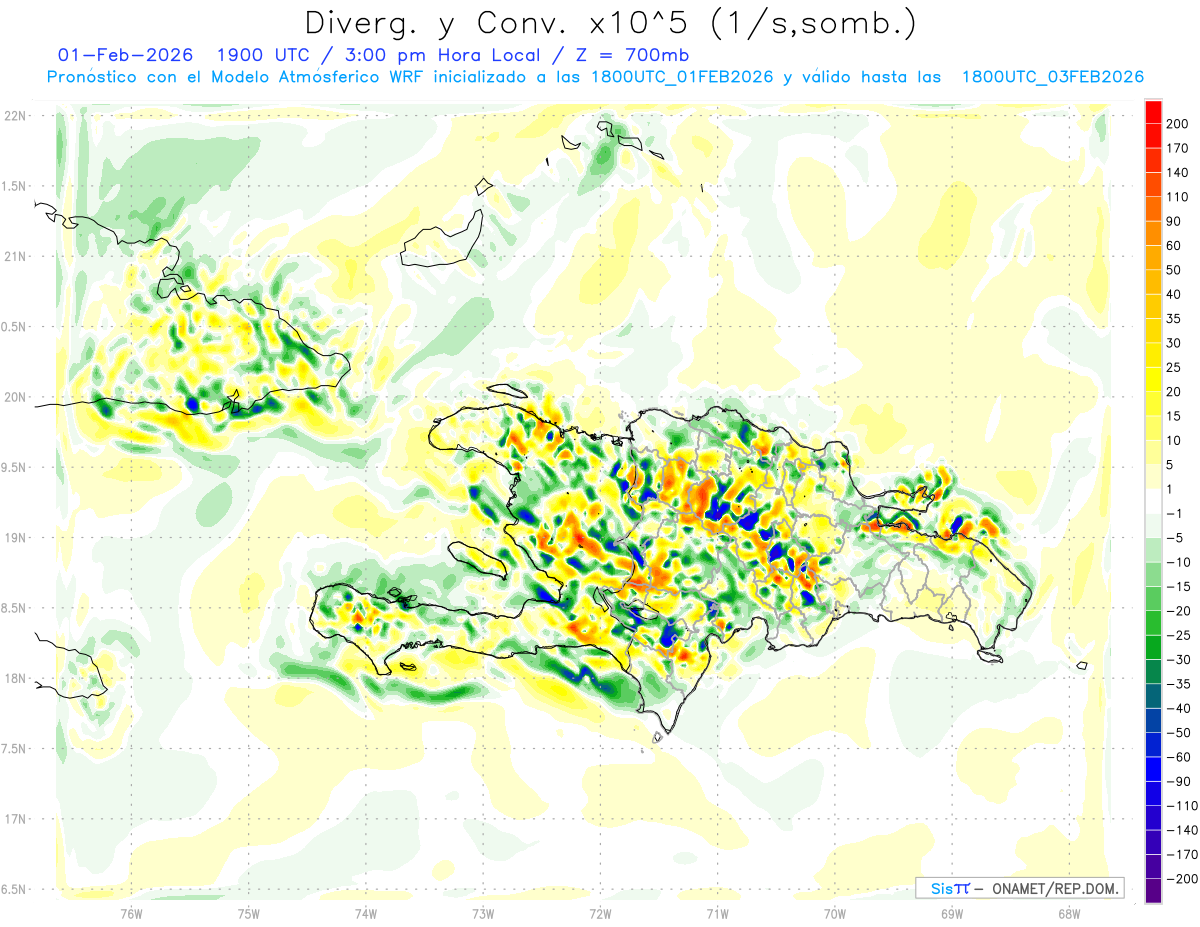Click the '9.5N' latitude label
Viewport: 1200px width, 927px height.
(15, 467)
